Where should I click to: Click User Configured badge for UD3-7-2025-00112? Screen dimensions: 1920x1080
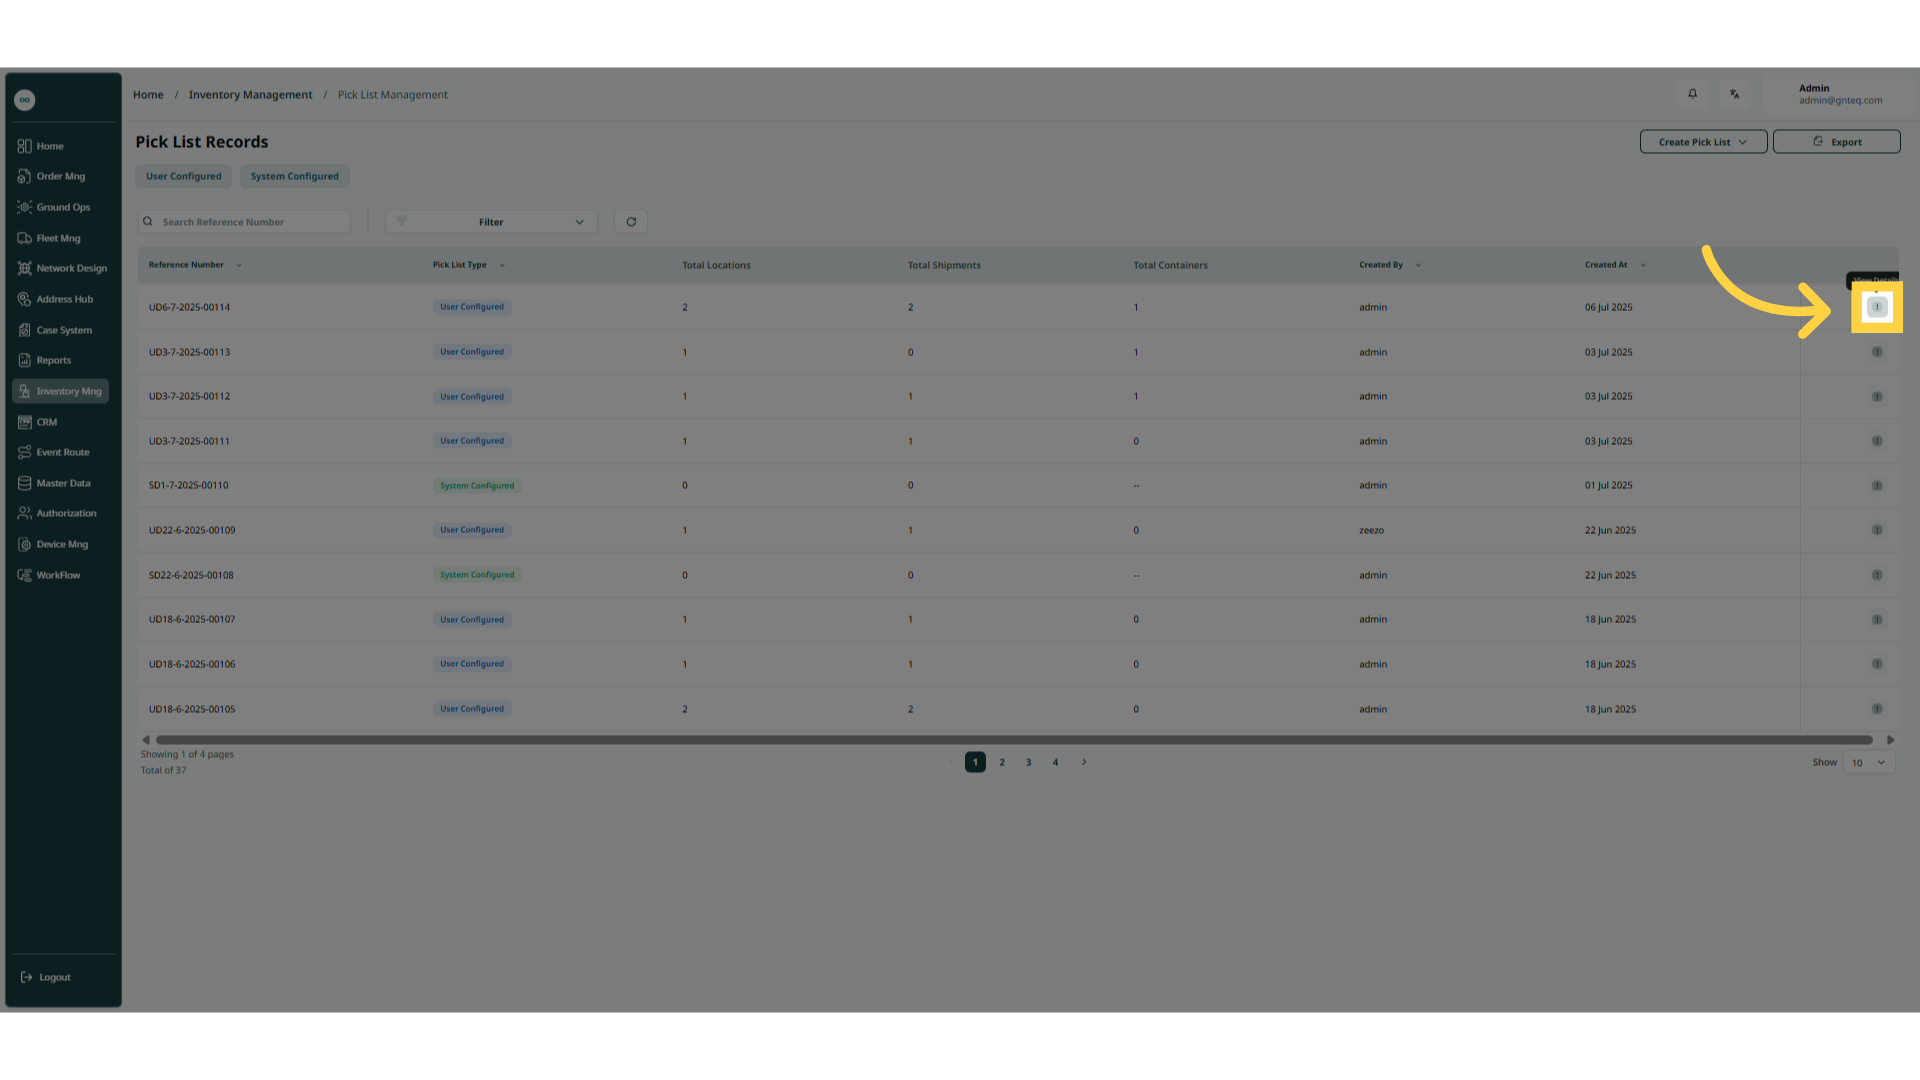pyautogui.click(x=472, y=397)
